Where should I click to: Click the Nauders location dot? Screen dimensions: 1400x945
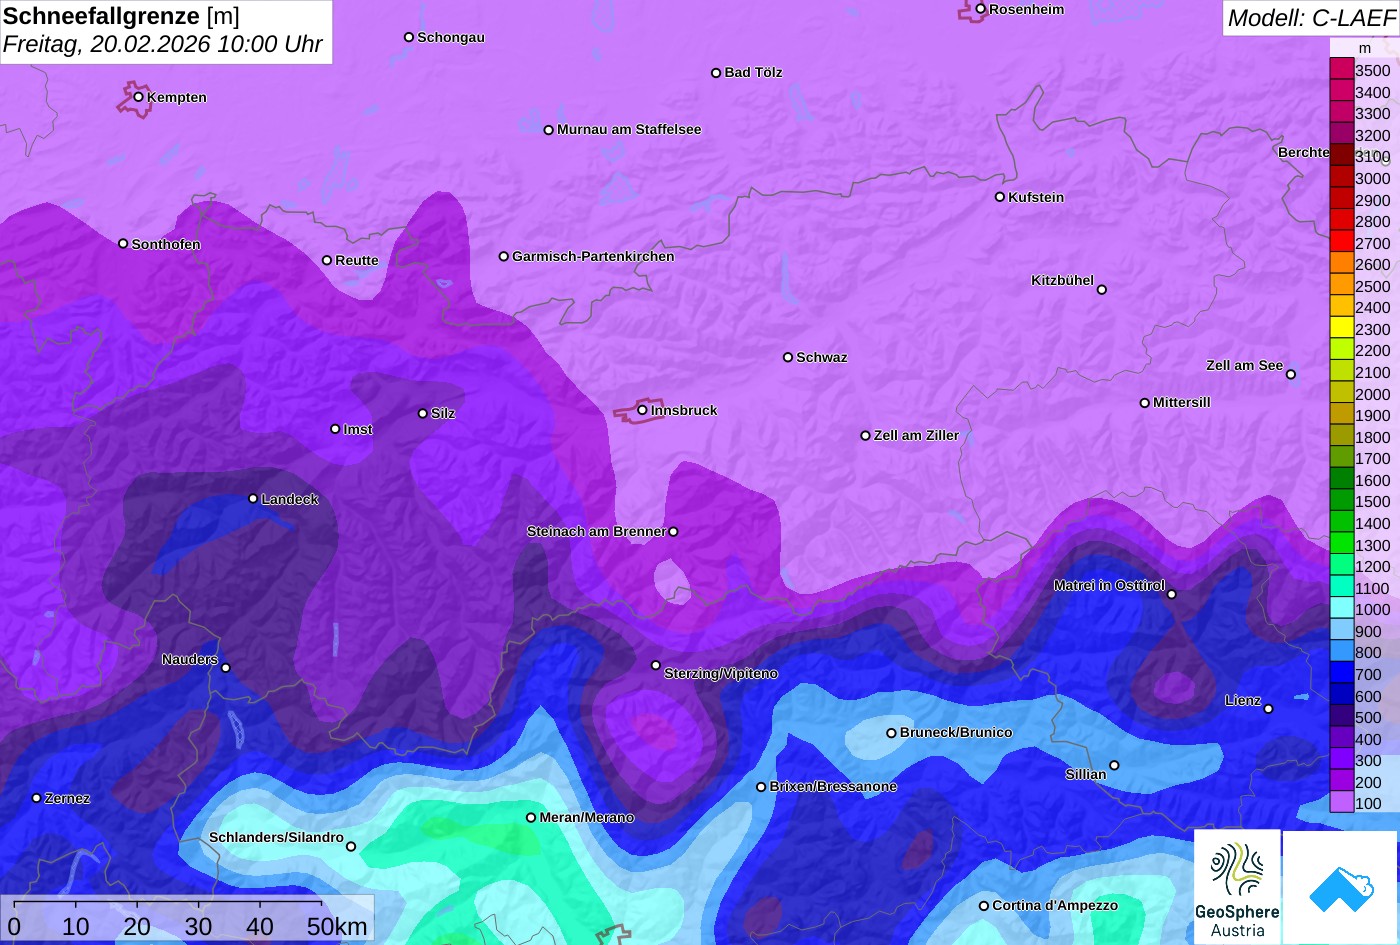point(226,668)
